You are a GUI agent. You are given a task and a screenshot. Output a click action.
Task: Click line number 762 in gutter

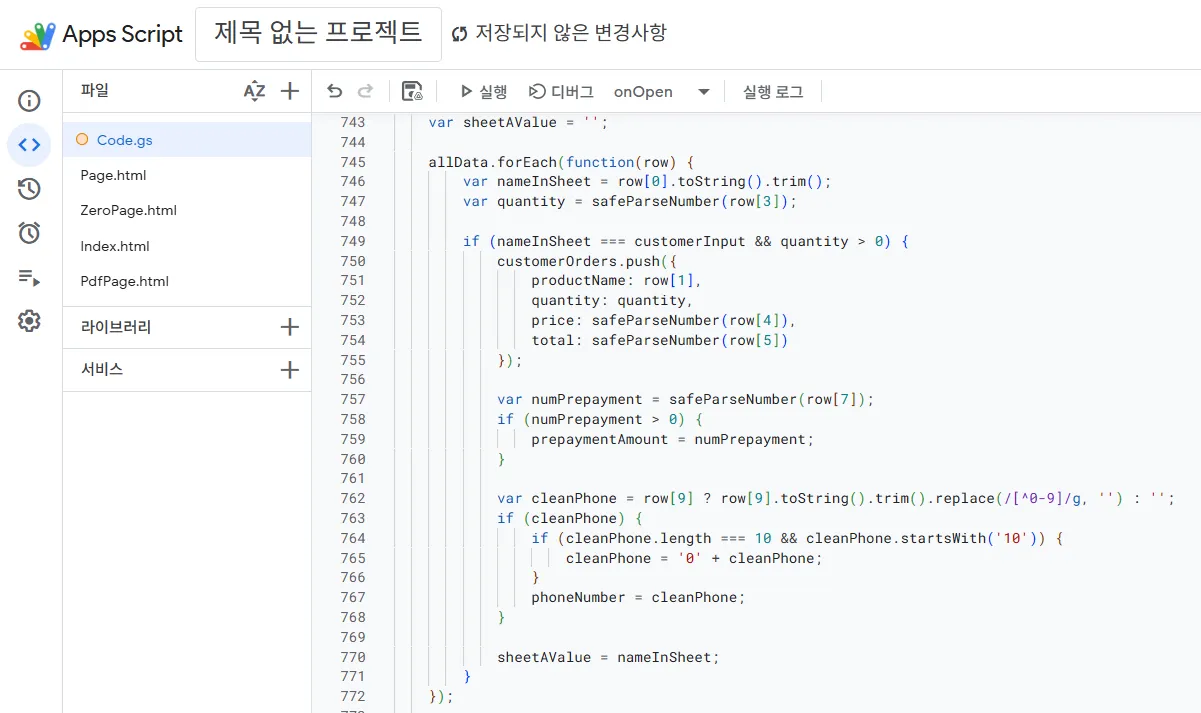pos(353,498)
